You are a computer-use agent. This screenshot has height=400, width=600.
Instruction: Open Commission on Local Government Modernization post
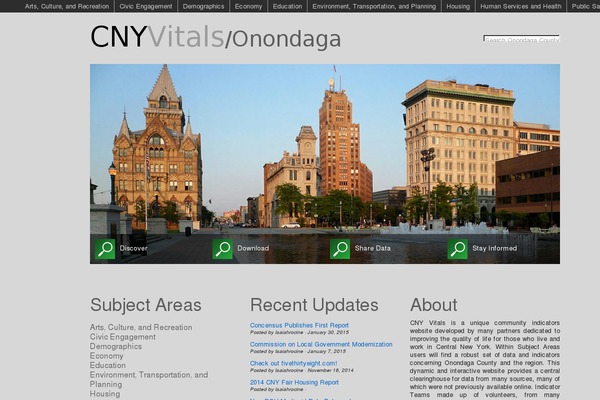[x=321, y=344]
